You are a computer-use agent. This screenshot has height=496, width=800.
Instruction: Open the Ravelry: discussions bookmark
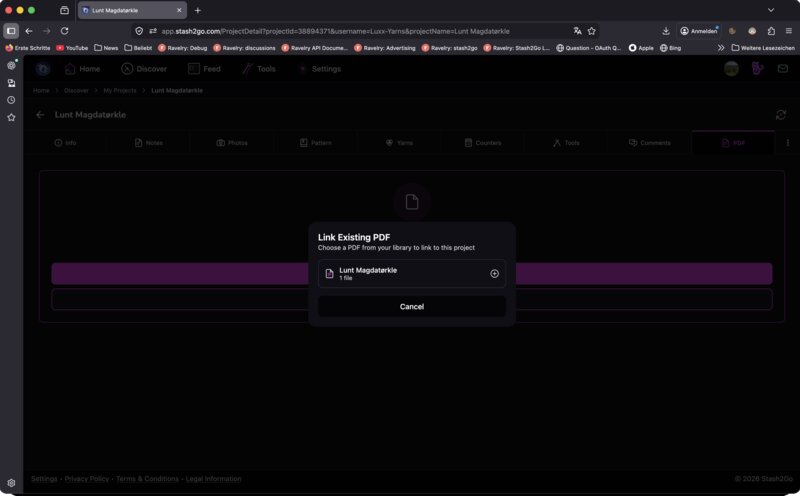pos(244,48)
